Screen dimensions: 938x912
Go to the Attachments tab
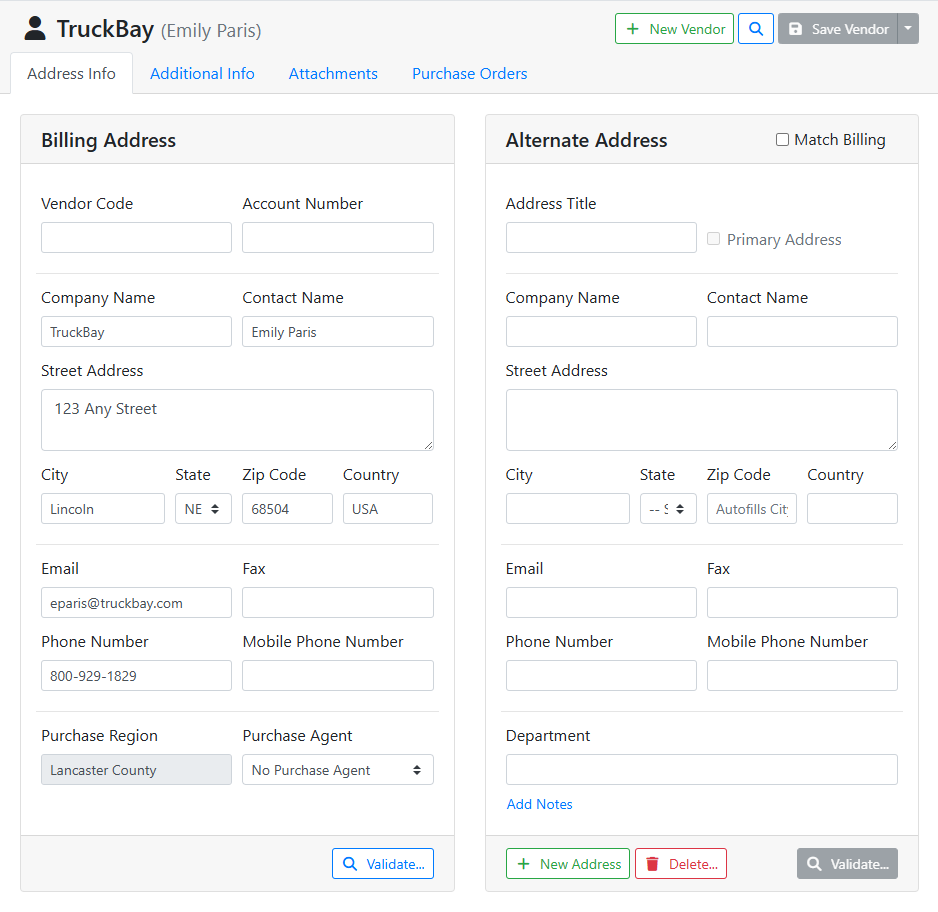[333, 74]
